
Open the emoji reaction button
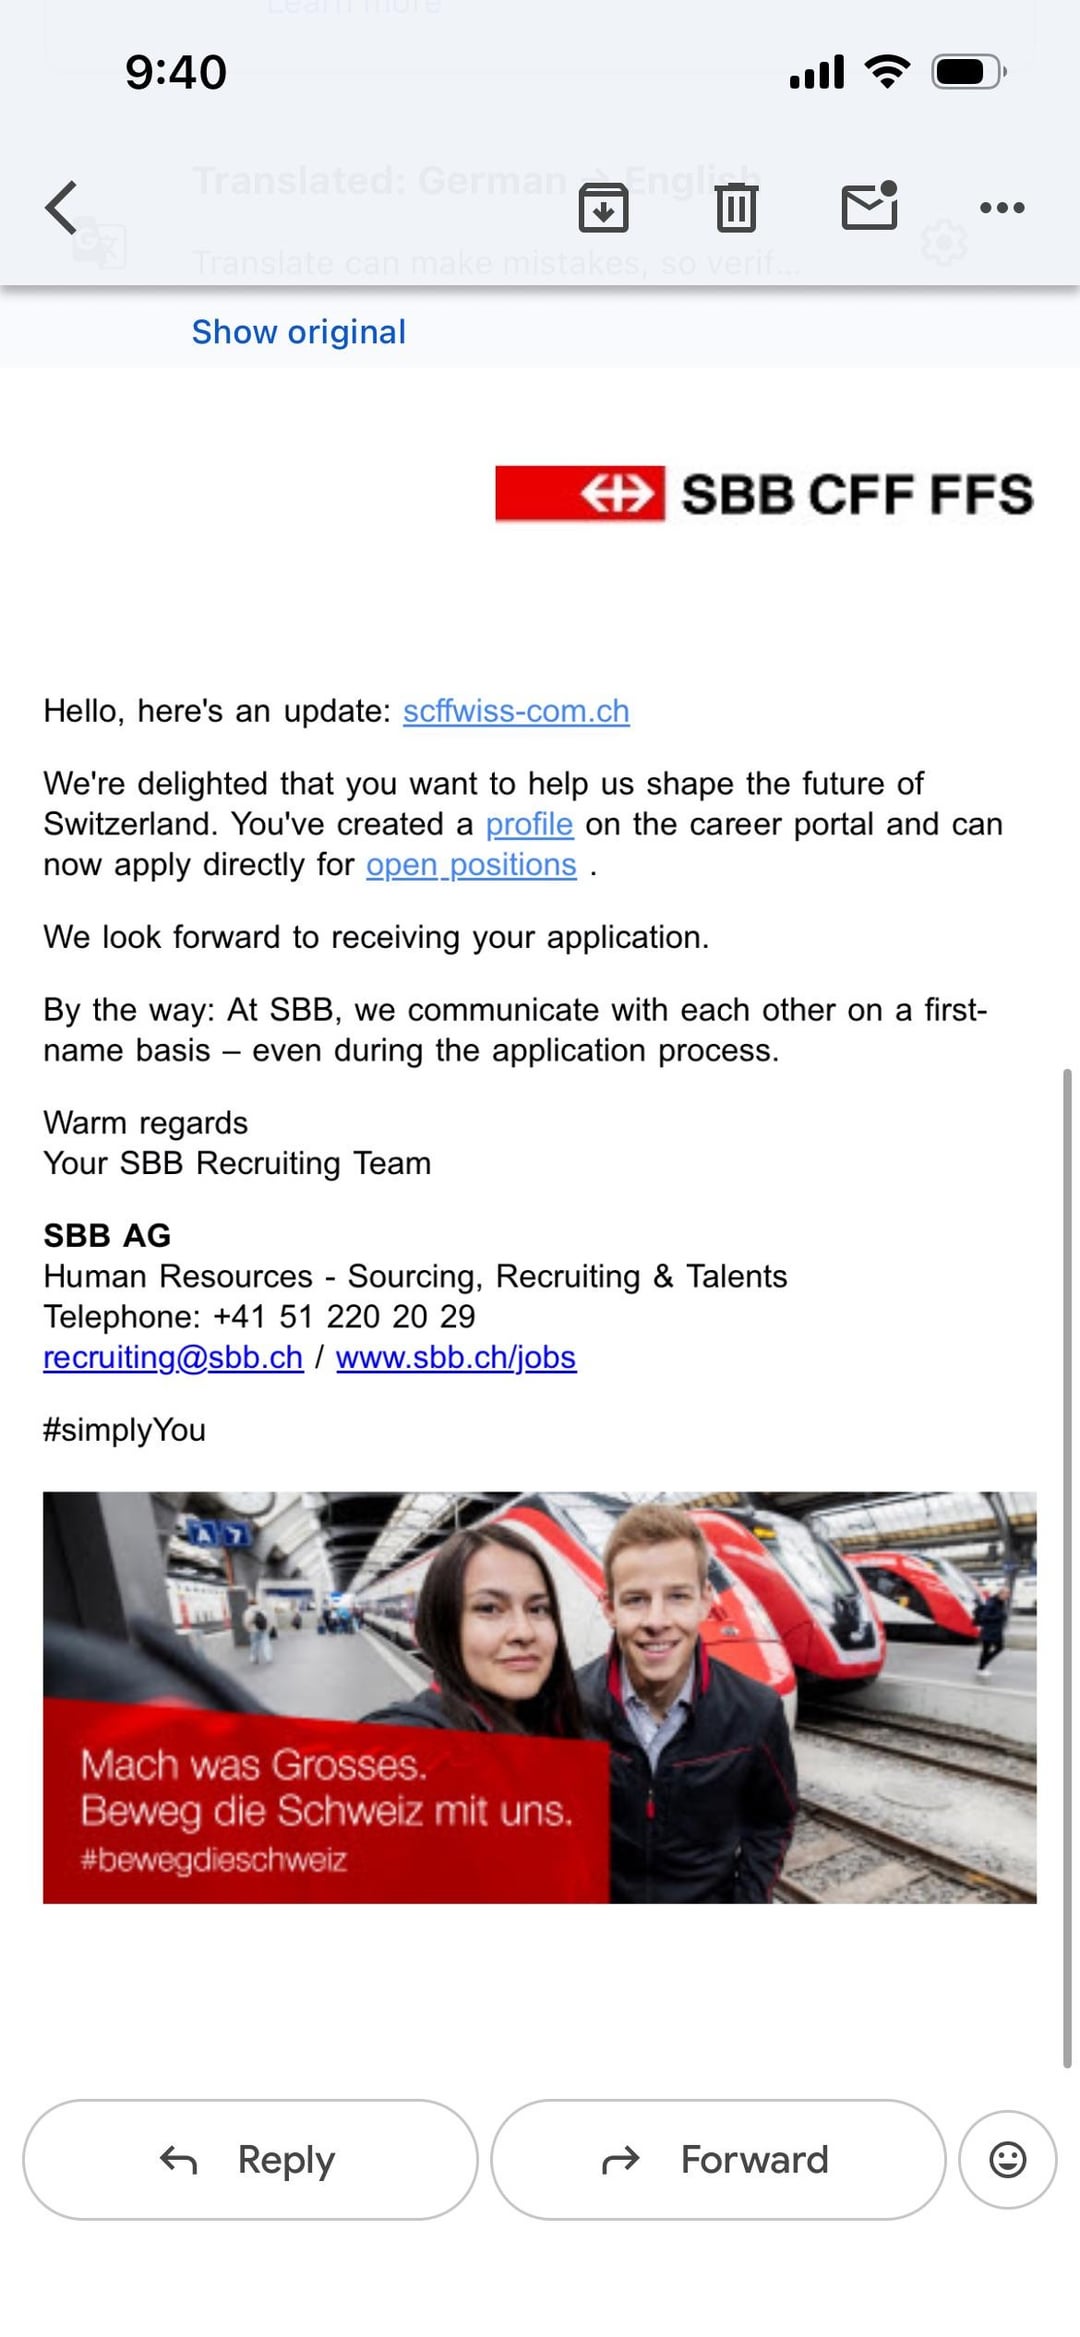(1007, 2160)
